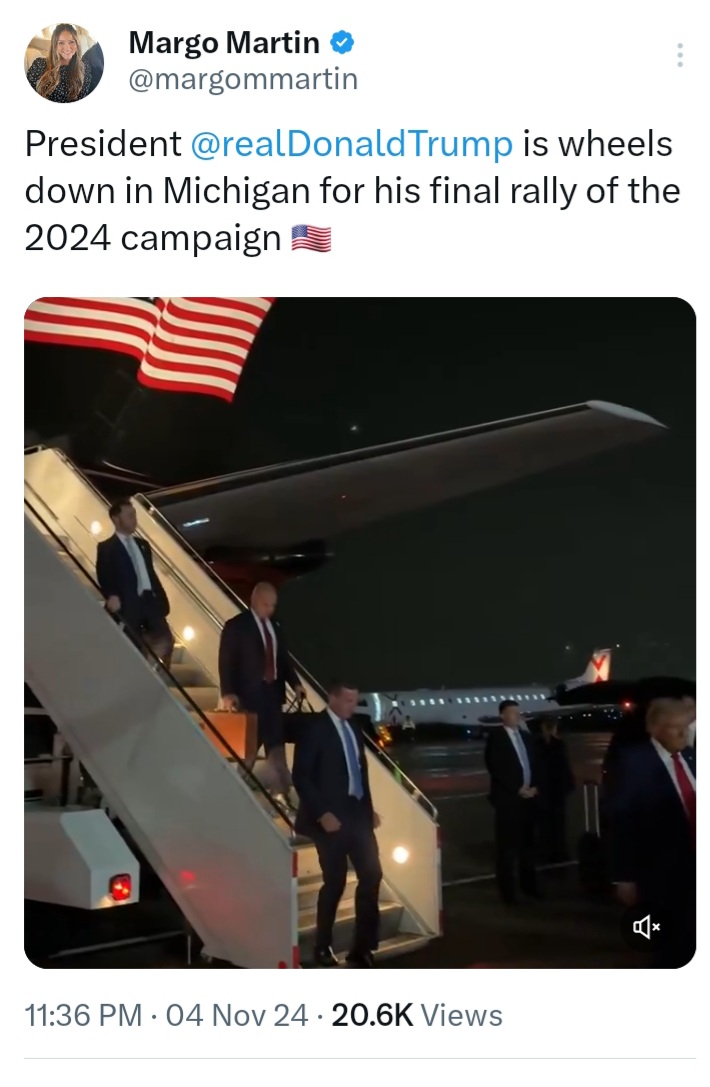Open the three-dot more options menu

679,55
